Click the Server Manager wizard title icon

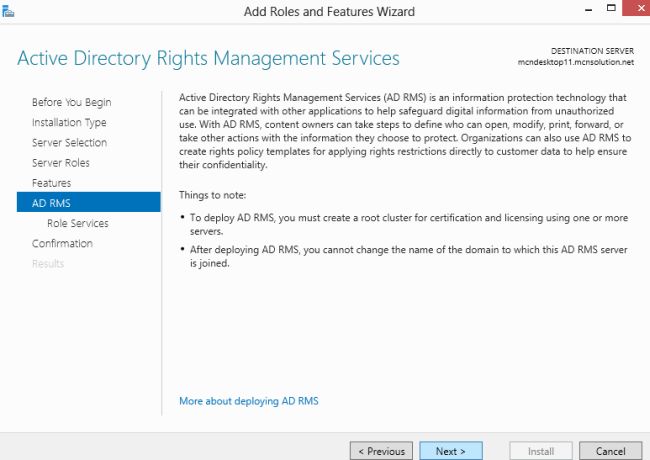[x=8, y=12]
